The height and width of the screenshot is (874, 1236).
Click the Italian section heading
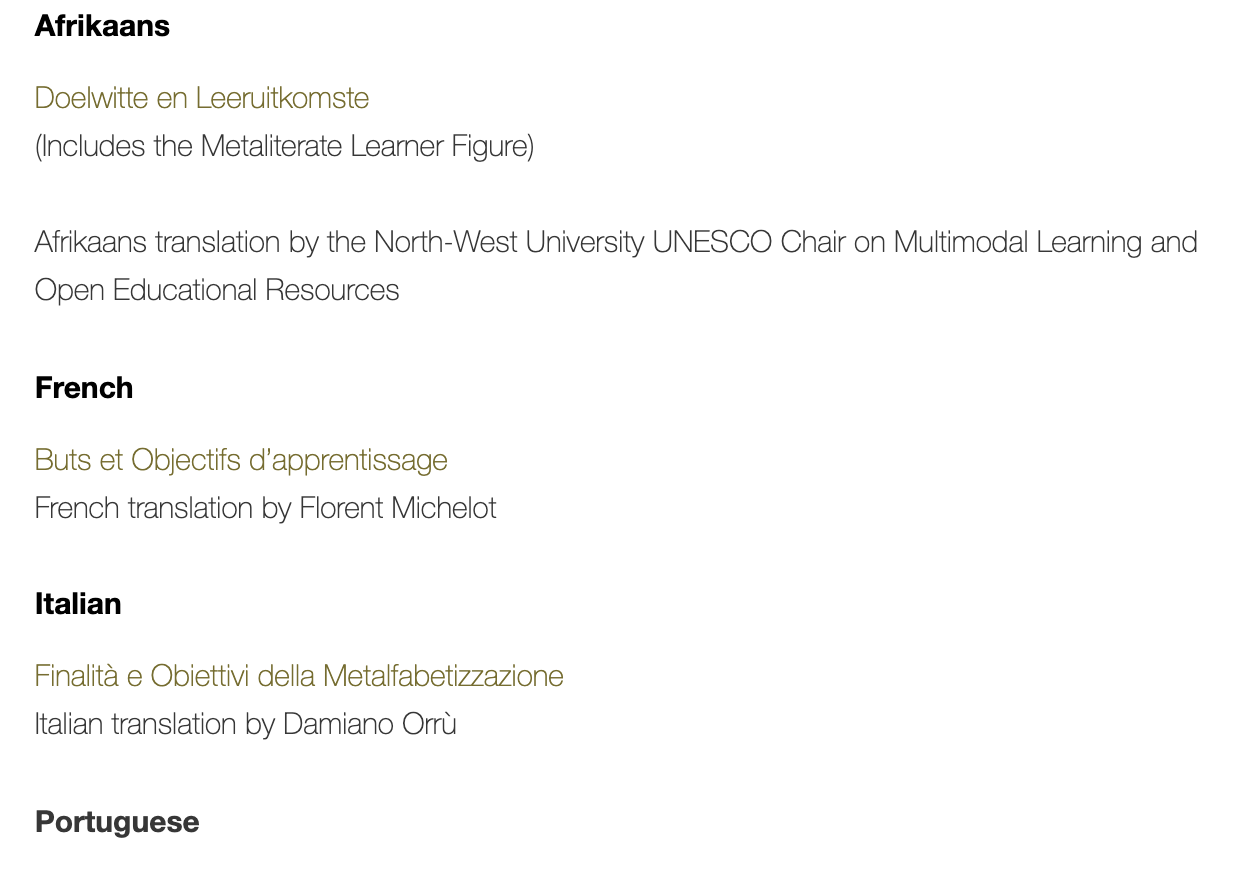(x=78, y=604)
